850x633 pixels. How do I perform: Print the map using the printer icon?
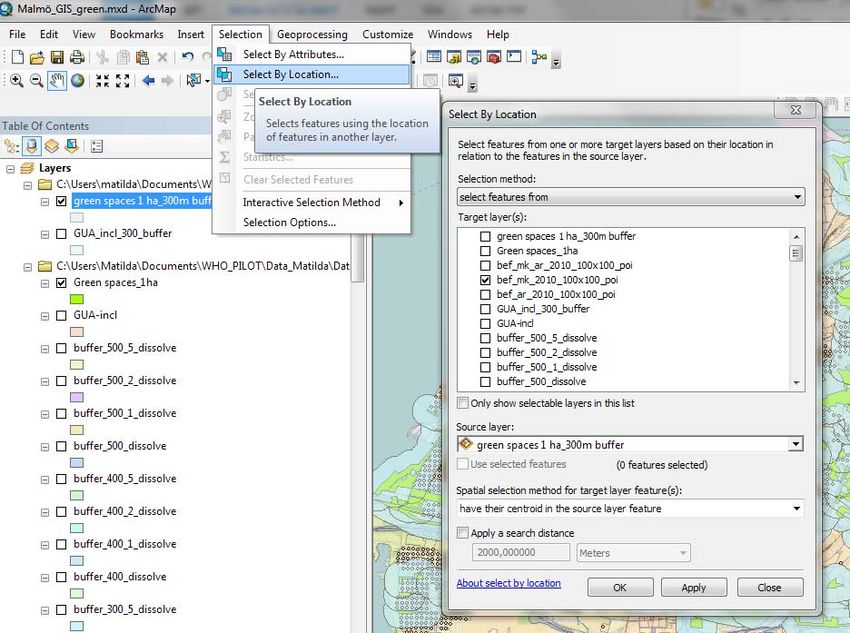coord(77,57)
